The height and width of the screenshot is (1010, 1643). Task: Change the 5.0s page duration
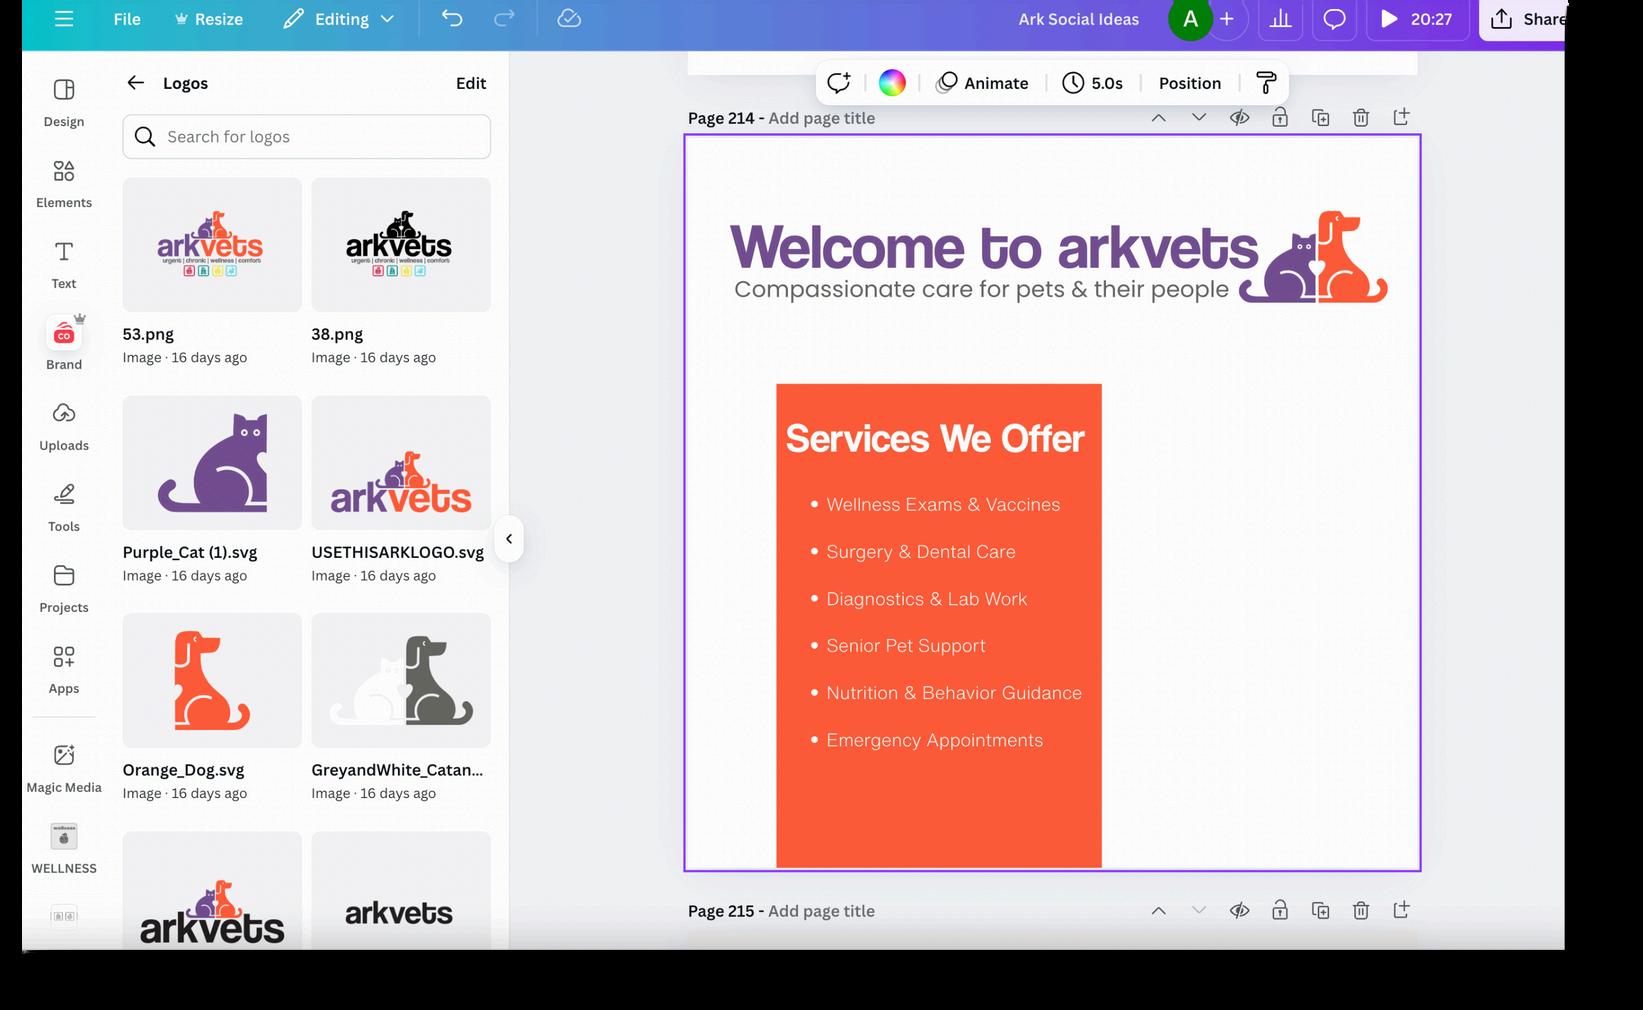tap(1092, 83)
